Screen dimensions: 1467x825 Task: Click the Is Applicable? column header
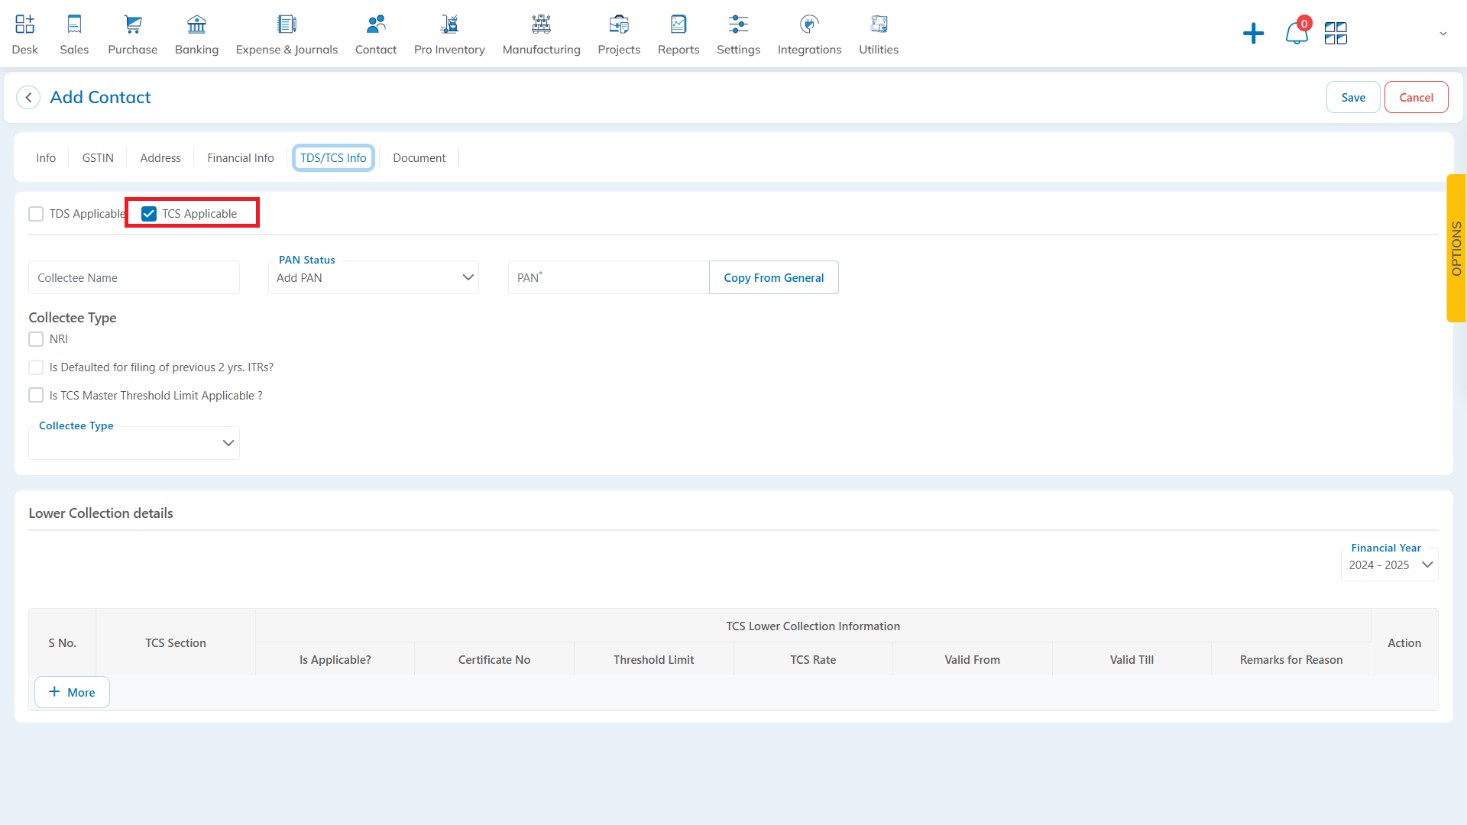coord(335,660)
